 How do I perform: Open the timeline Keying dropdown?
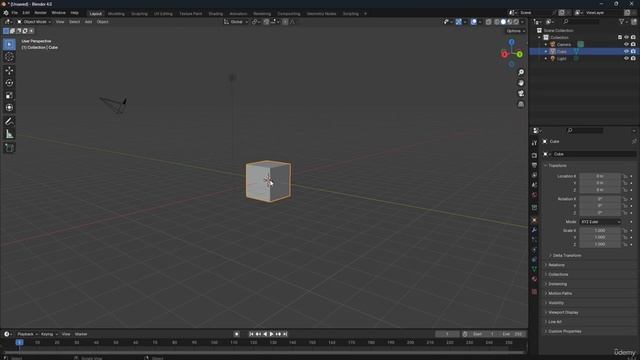pos(49,334)
